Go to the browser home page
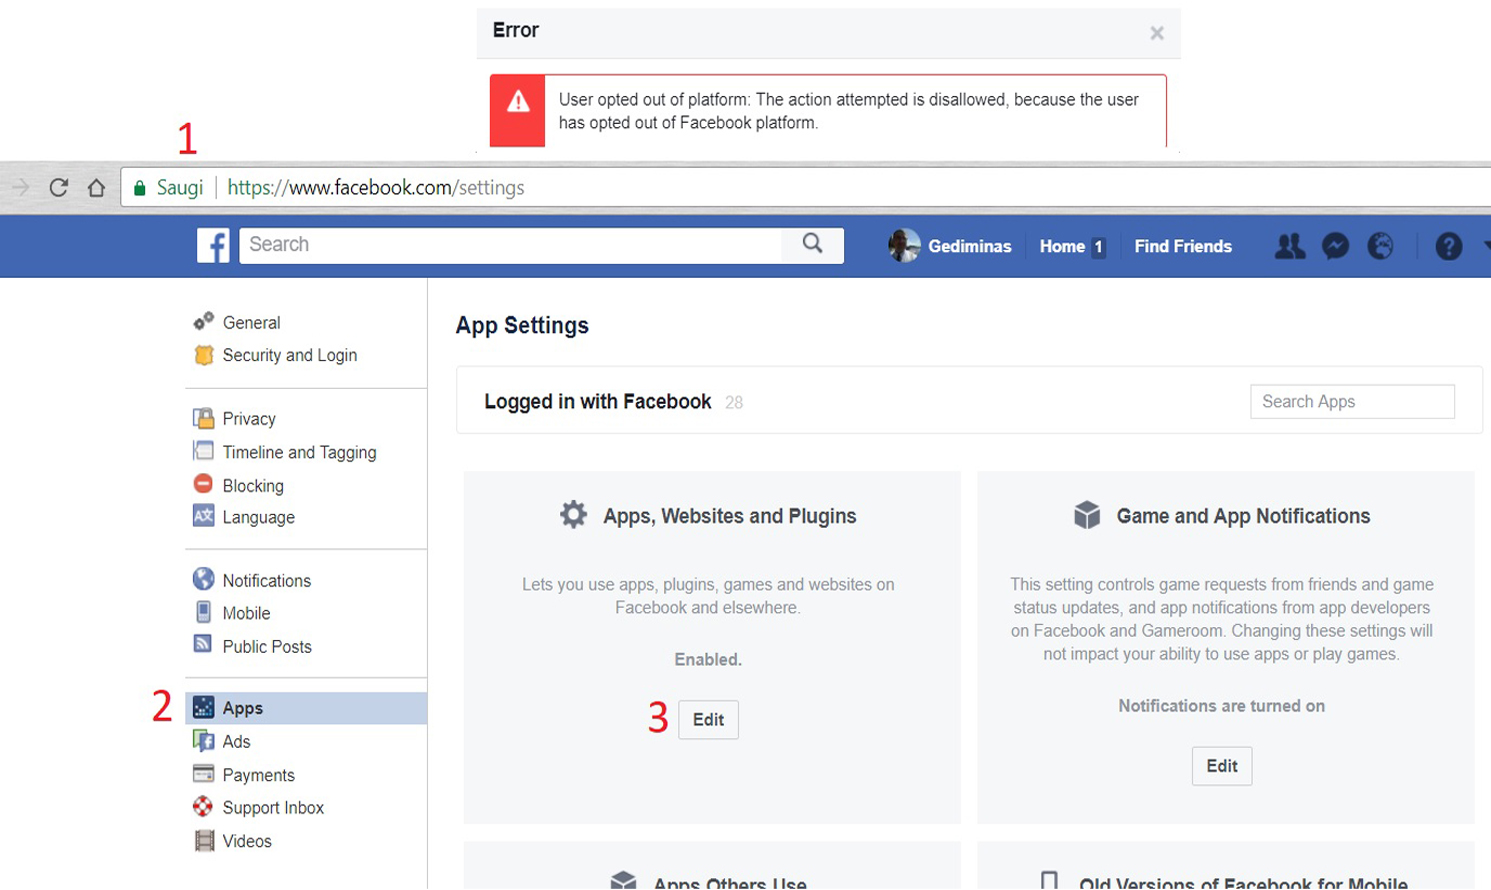The image size is (1491, 890). click(x=96, y=188)
